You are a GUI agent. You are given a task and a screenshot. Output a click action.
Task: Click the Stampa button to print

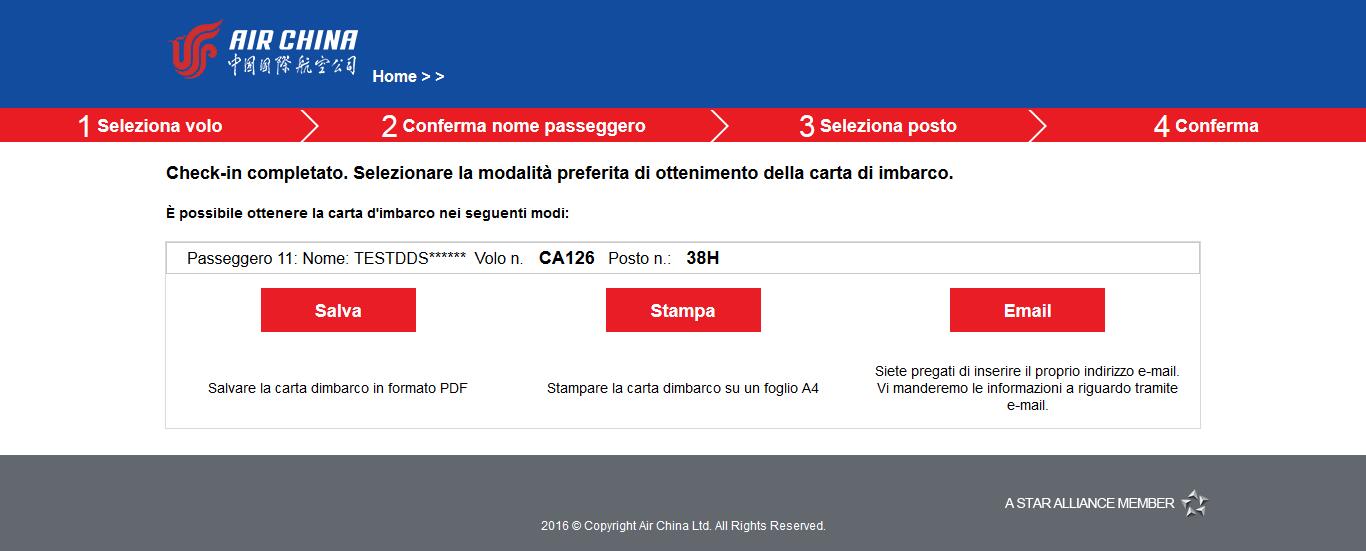point(683,310)
